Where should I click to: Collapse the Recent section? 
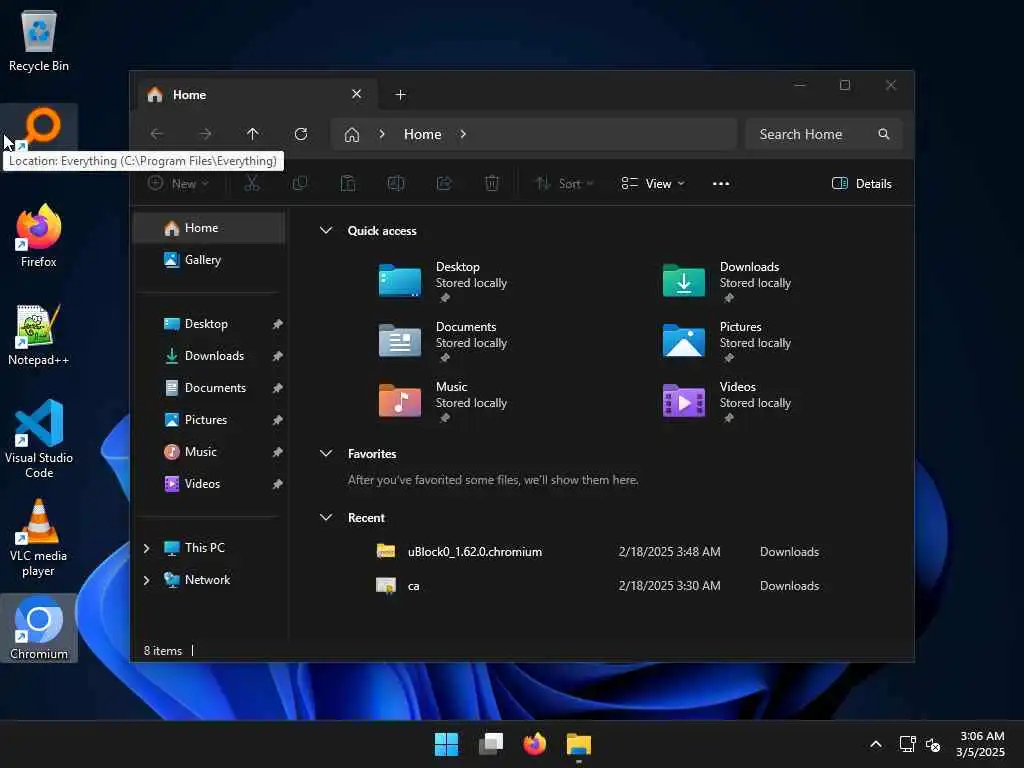pyautogui.click(x=326, y=517)
